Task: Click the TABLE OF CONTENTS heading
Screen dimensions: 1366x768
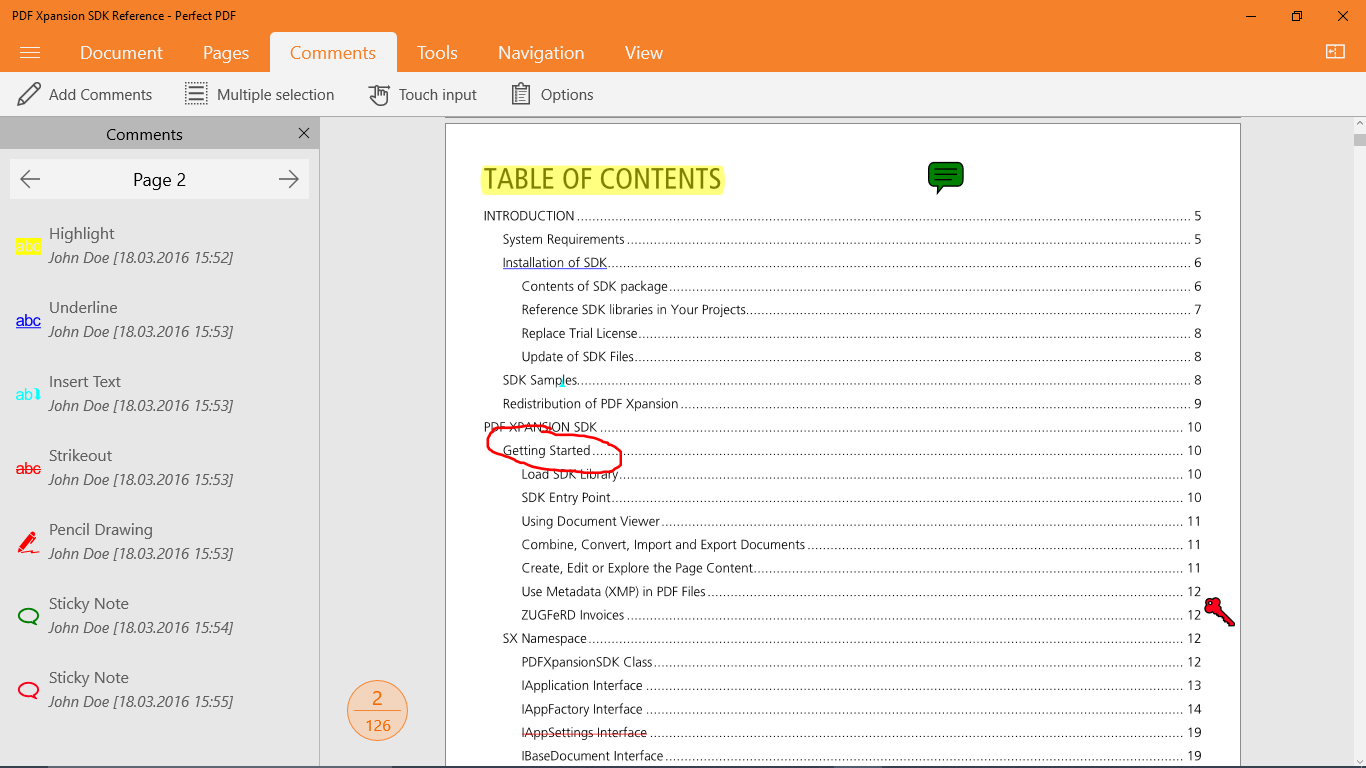Action: click(602, 180)
